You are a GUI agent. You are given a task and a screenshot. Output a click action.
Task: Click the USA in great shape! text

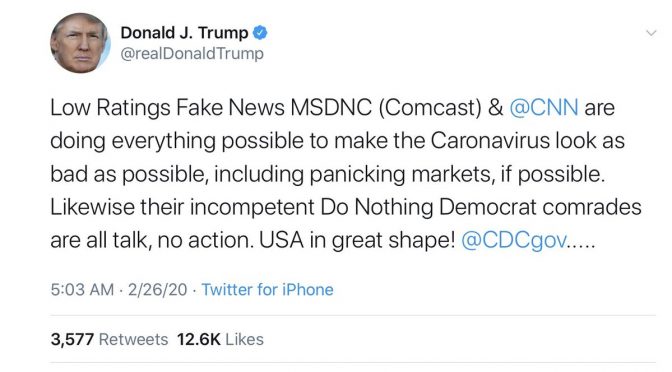(357, 240)
